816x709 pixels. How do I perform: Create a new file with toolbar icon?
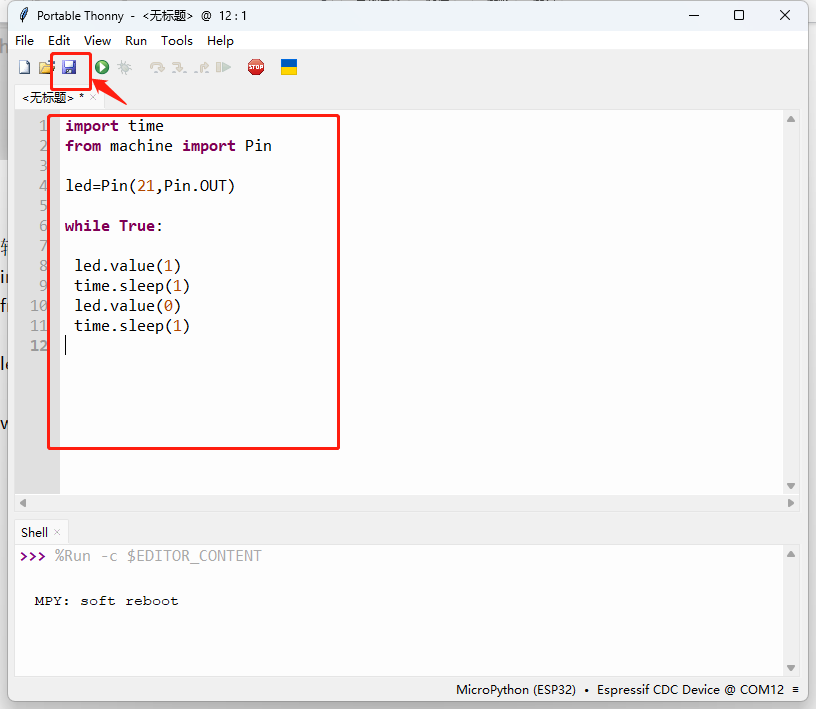tap(24, 67)
